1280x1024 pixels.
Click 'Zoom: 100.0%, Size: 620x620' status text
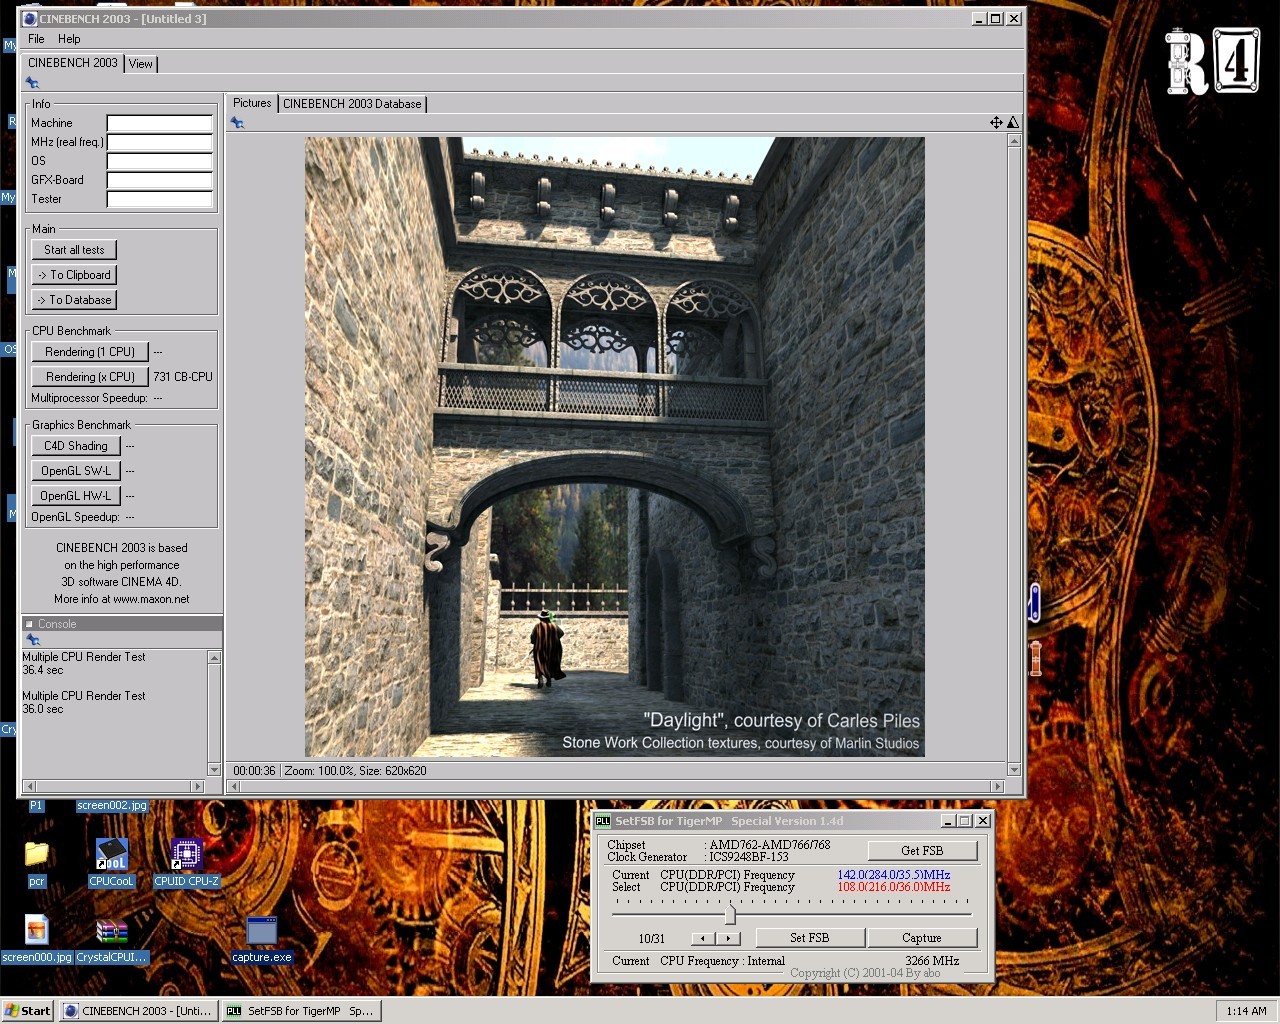(355, 771)
